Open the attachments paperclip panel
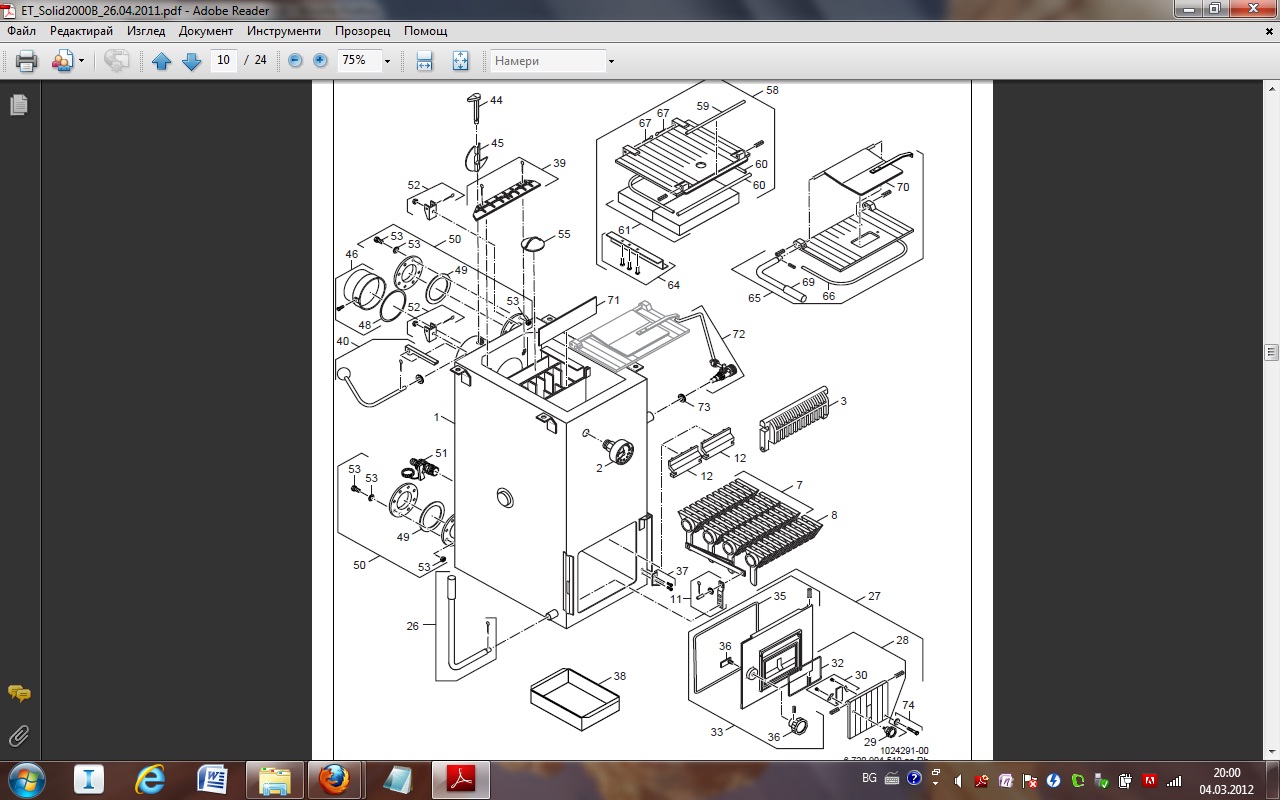This screenshot has width=1280, height=800. tap(19, 737)
